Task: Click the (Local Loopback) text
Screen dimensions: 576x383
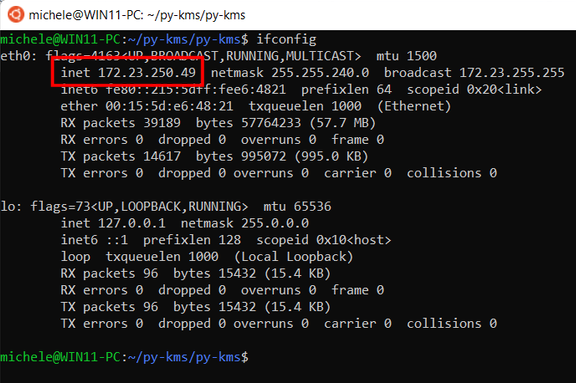Action: [x=294, y=256]
